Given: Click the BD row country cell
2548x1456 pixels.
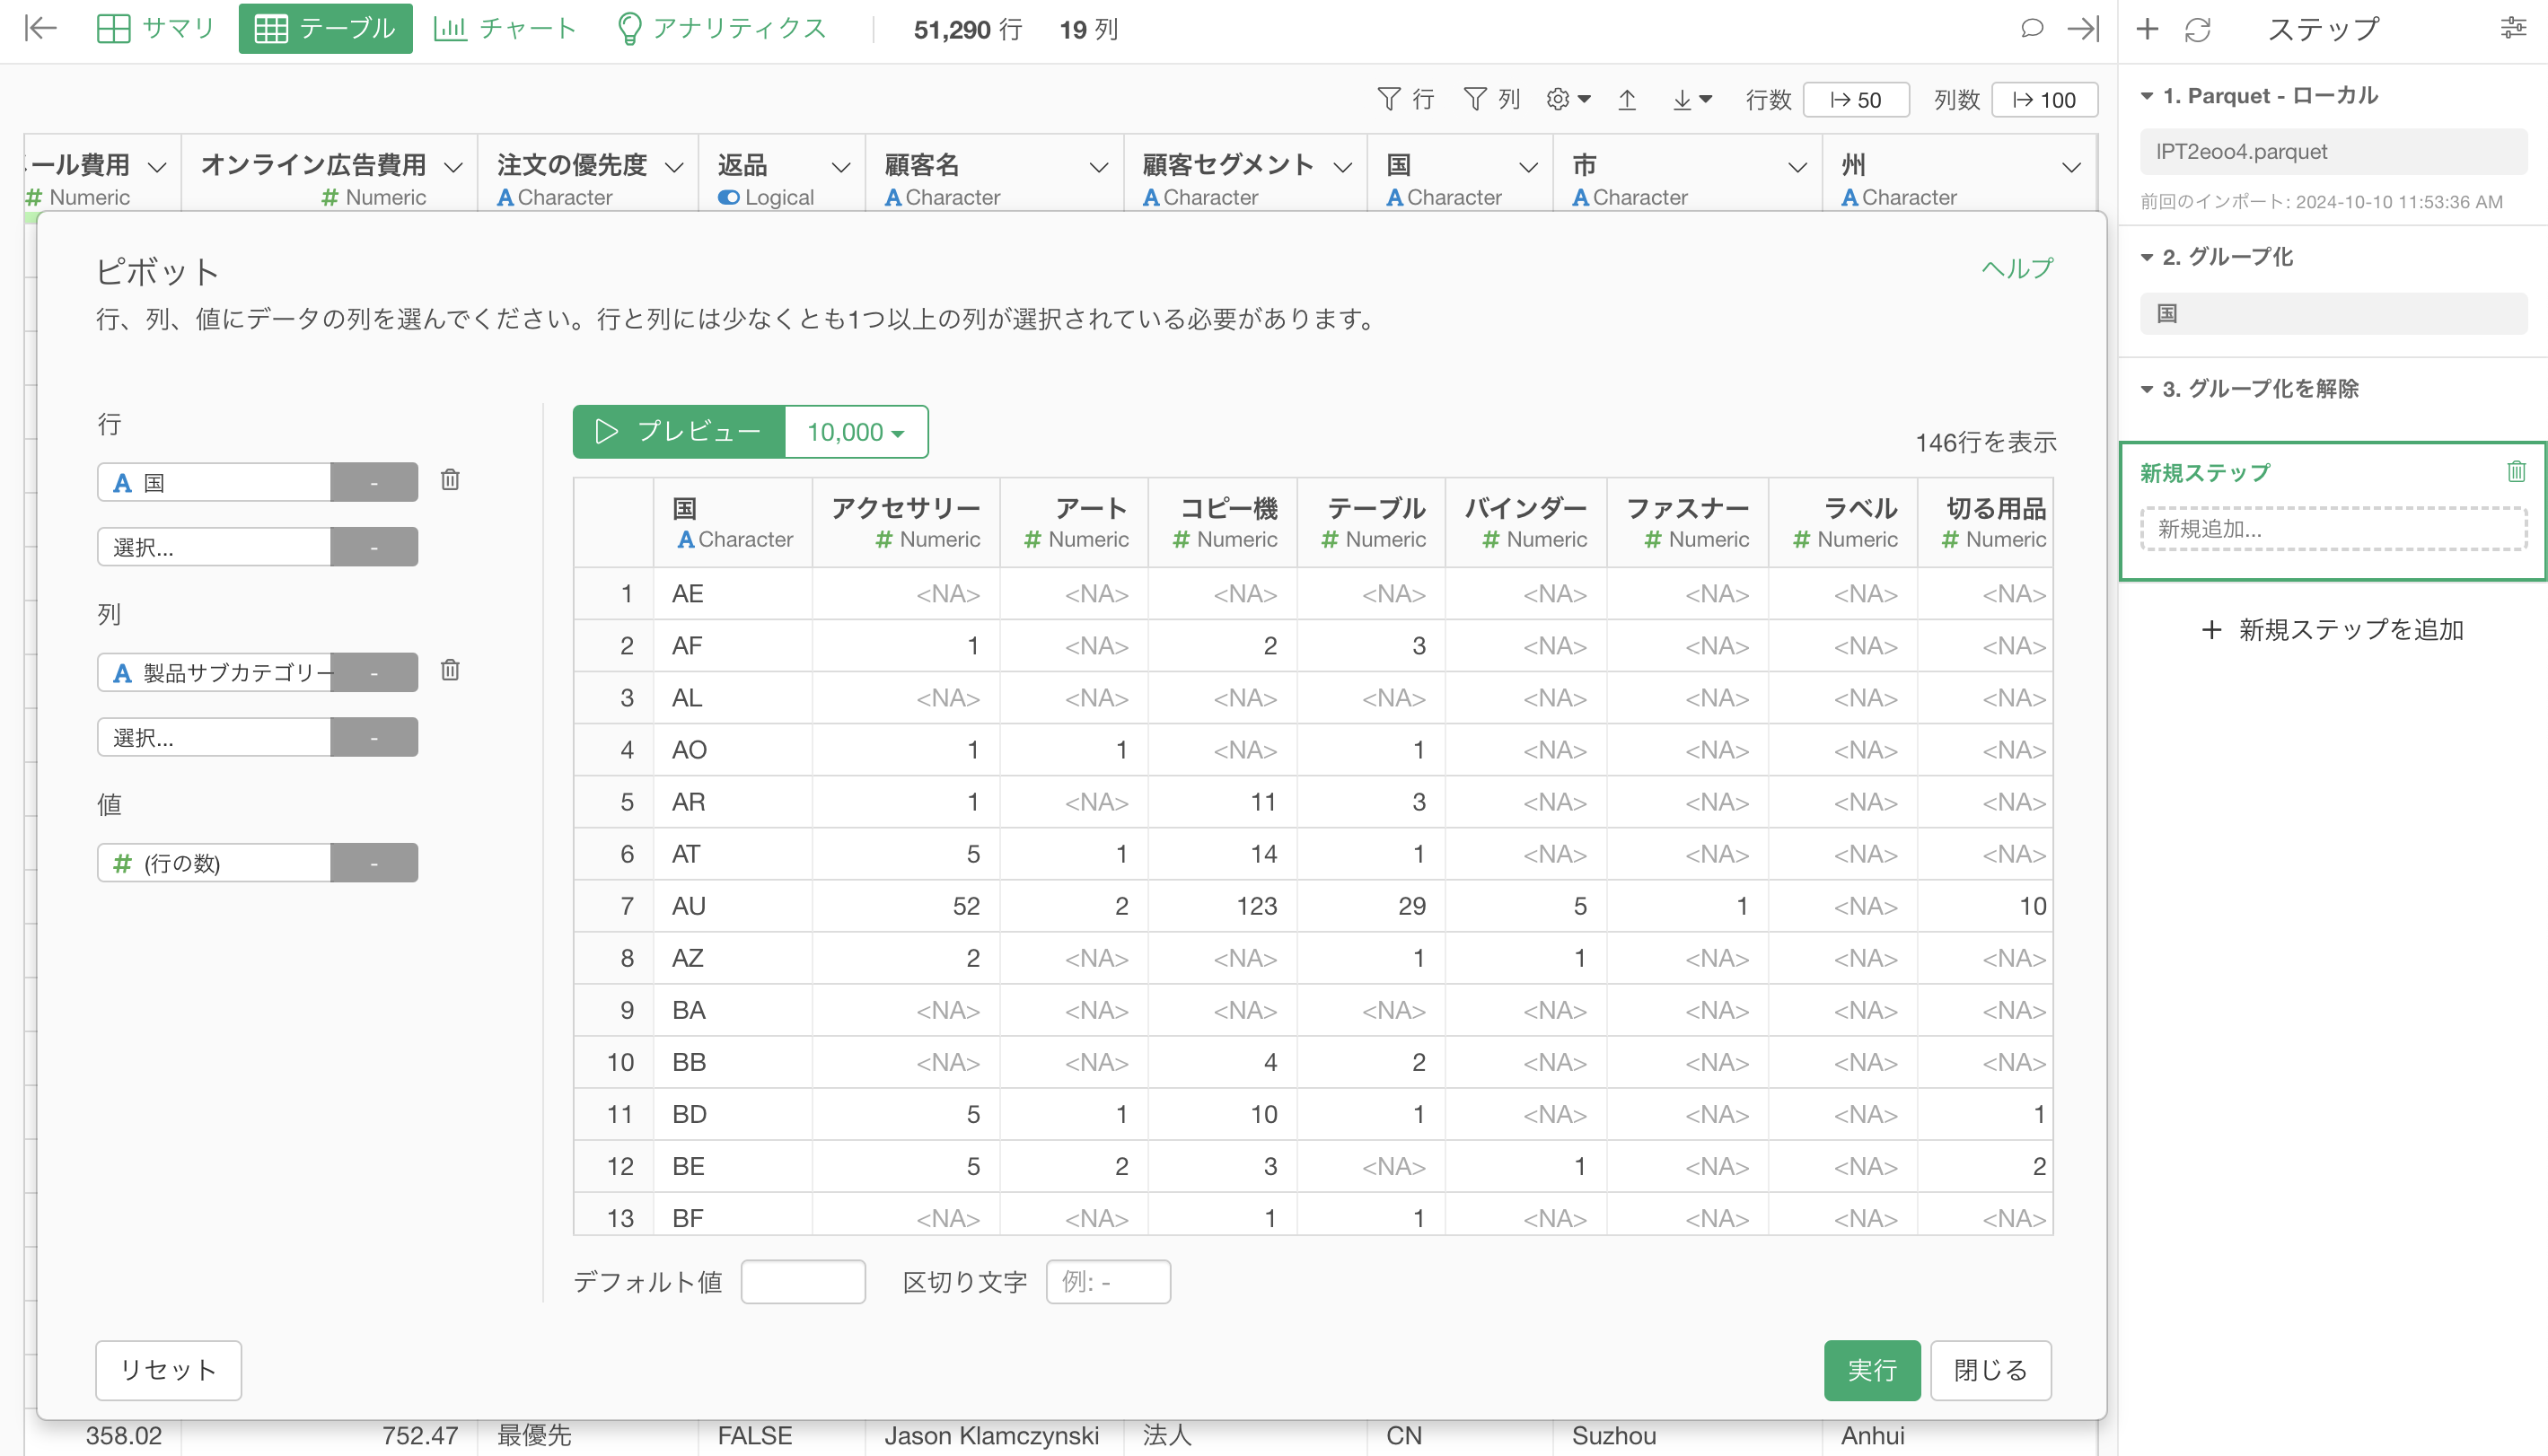Looking at the screenshot, I should (733, 1114).
